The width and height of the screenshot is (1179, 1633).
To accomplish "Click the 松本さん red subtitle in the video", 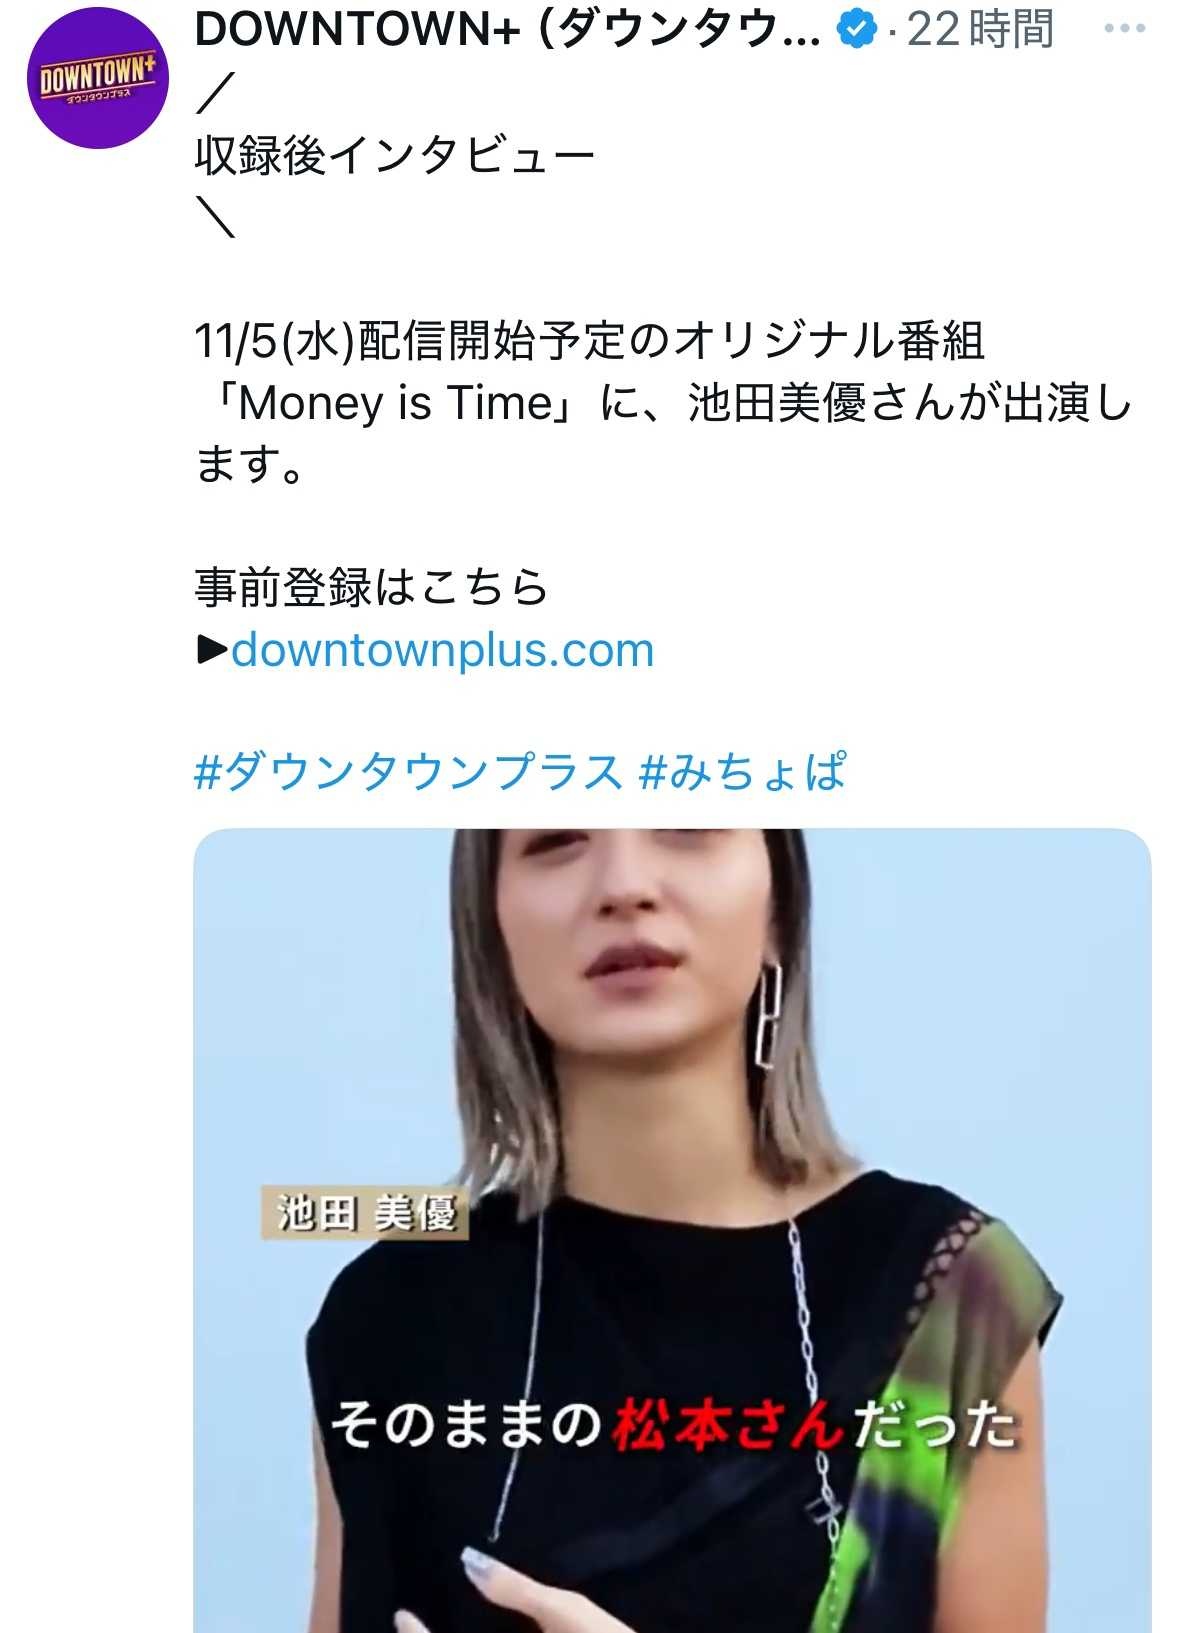I will tap(727, 1424).
